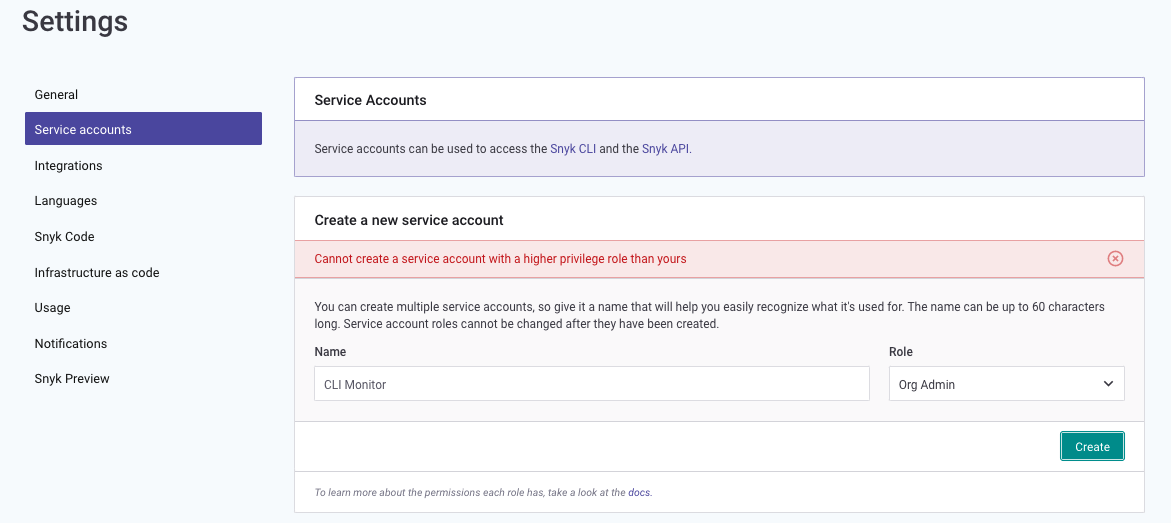Click the Role field label
Screen dimensions: 1171x523
click(901, 351)
